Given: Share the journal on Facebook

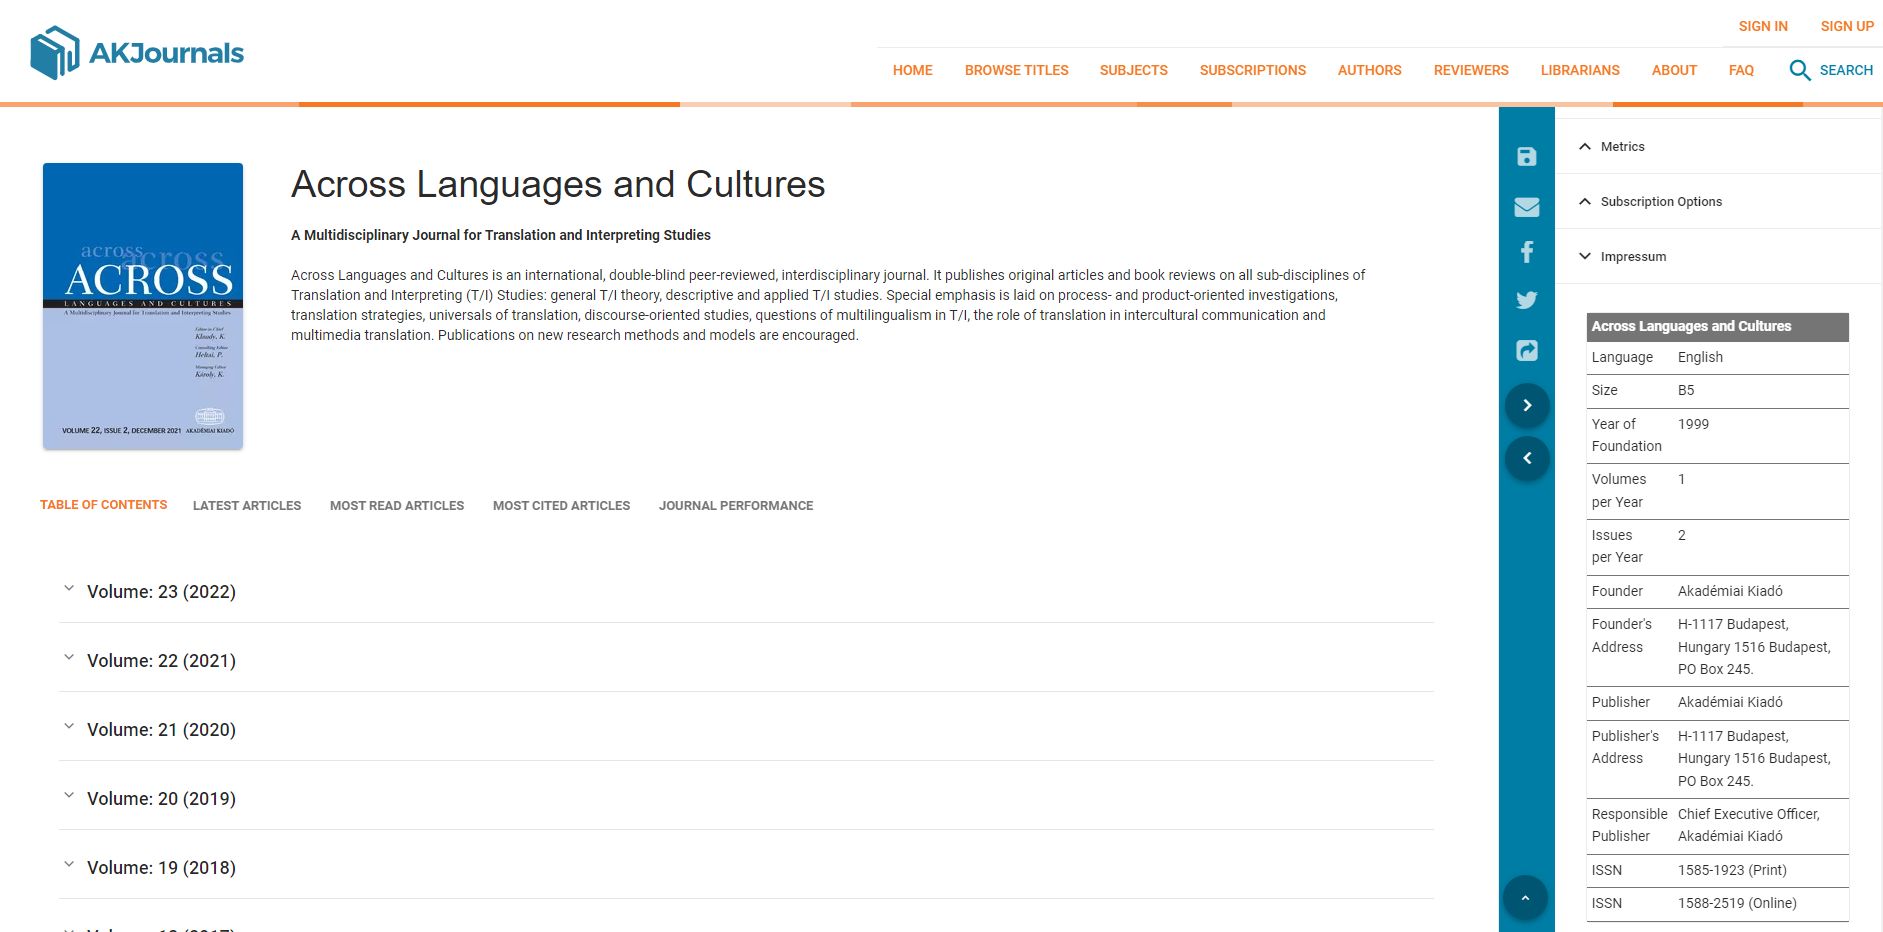Looking at the screenshot, I should (1526, 252).
